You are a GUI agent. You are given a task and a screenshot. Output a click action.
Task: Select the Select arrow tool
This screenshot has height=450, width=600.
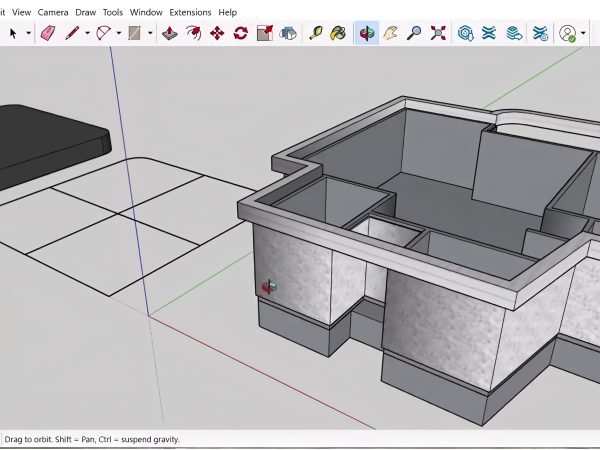(x=13, y=33)
